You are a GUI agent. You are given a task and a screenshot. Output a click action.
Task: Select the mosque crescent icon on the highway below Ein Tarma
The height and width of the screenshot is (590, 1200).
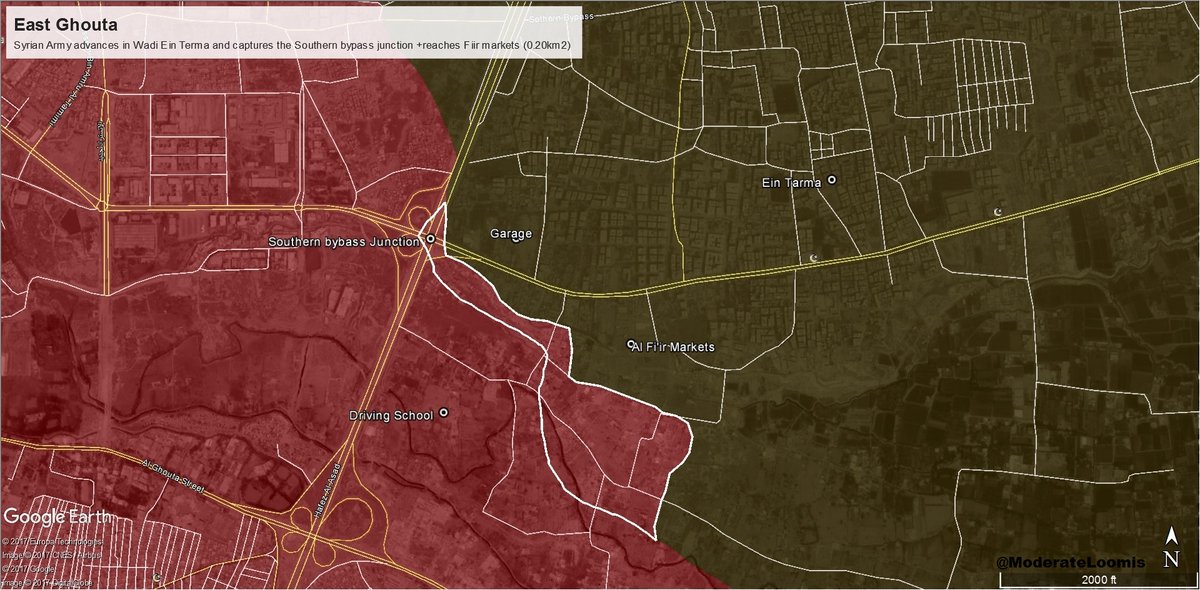[813, 258]
